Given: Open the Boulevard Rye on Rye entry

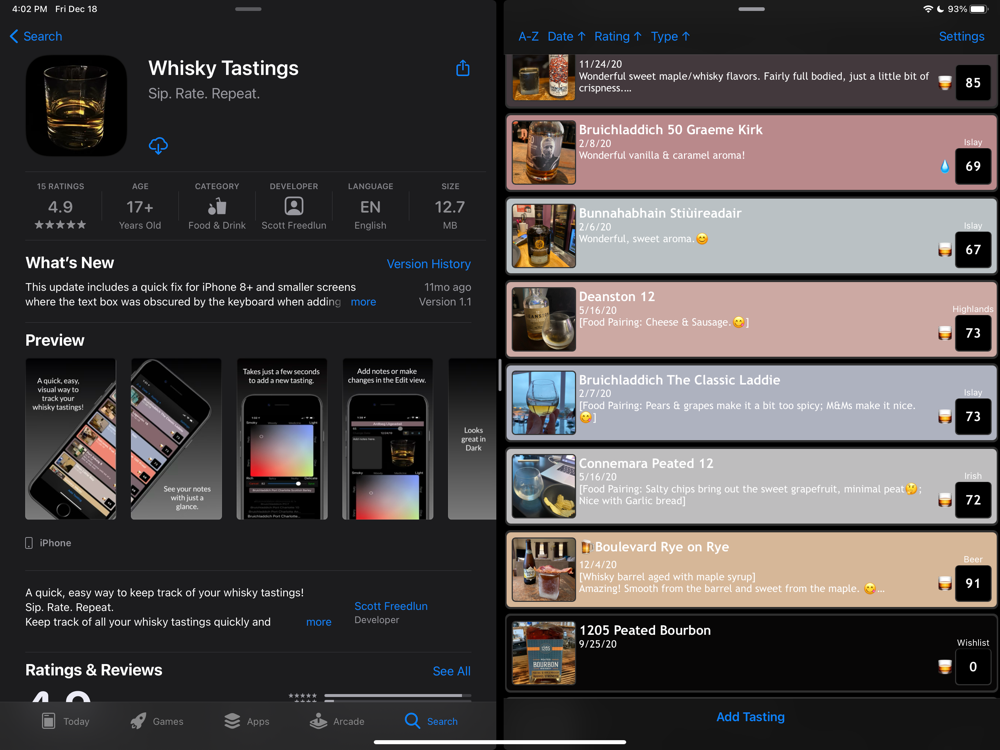Looking at the screenshot, I should pos(751,570).
